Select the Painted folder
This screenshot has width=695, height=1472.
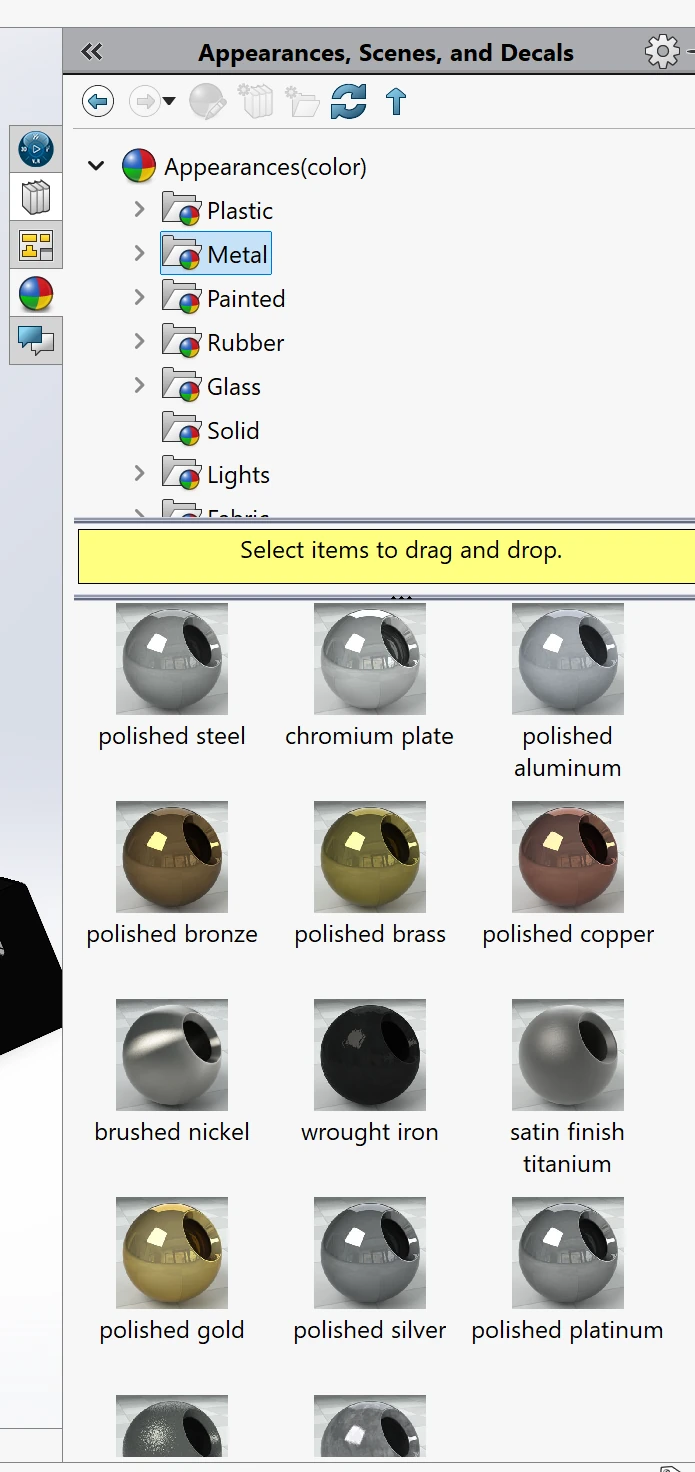point(246,299)
